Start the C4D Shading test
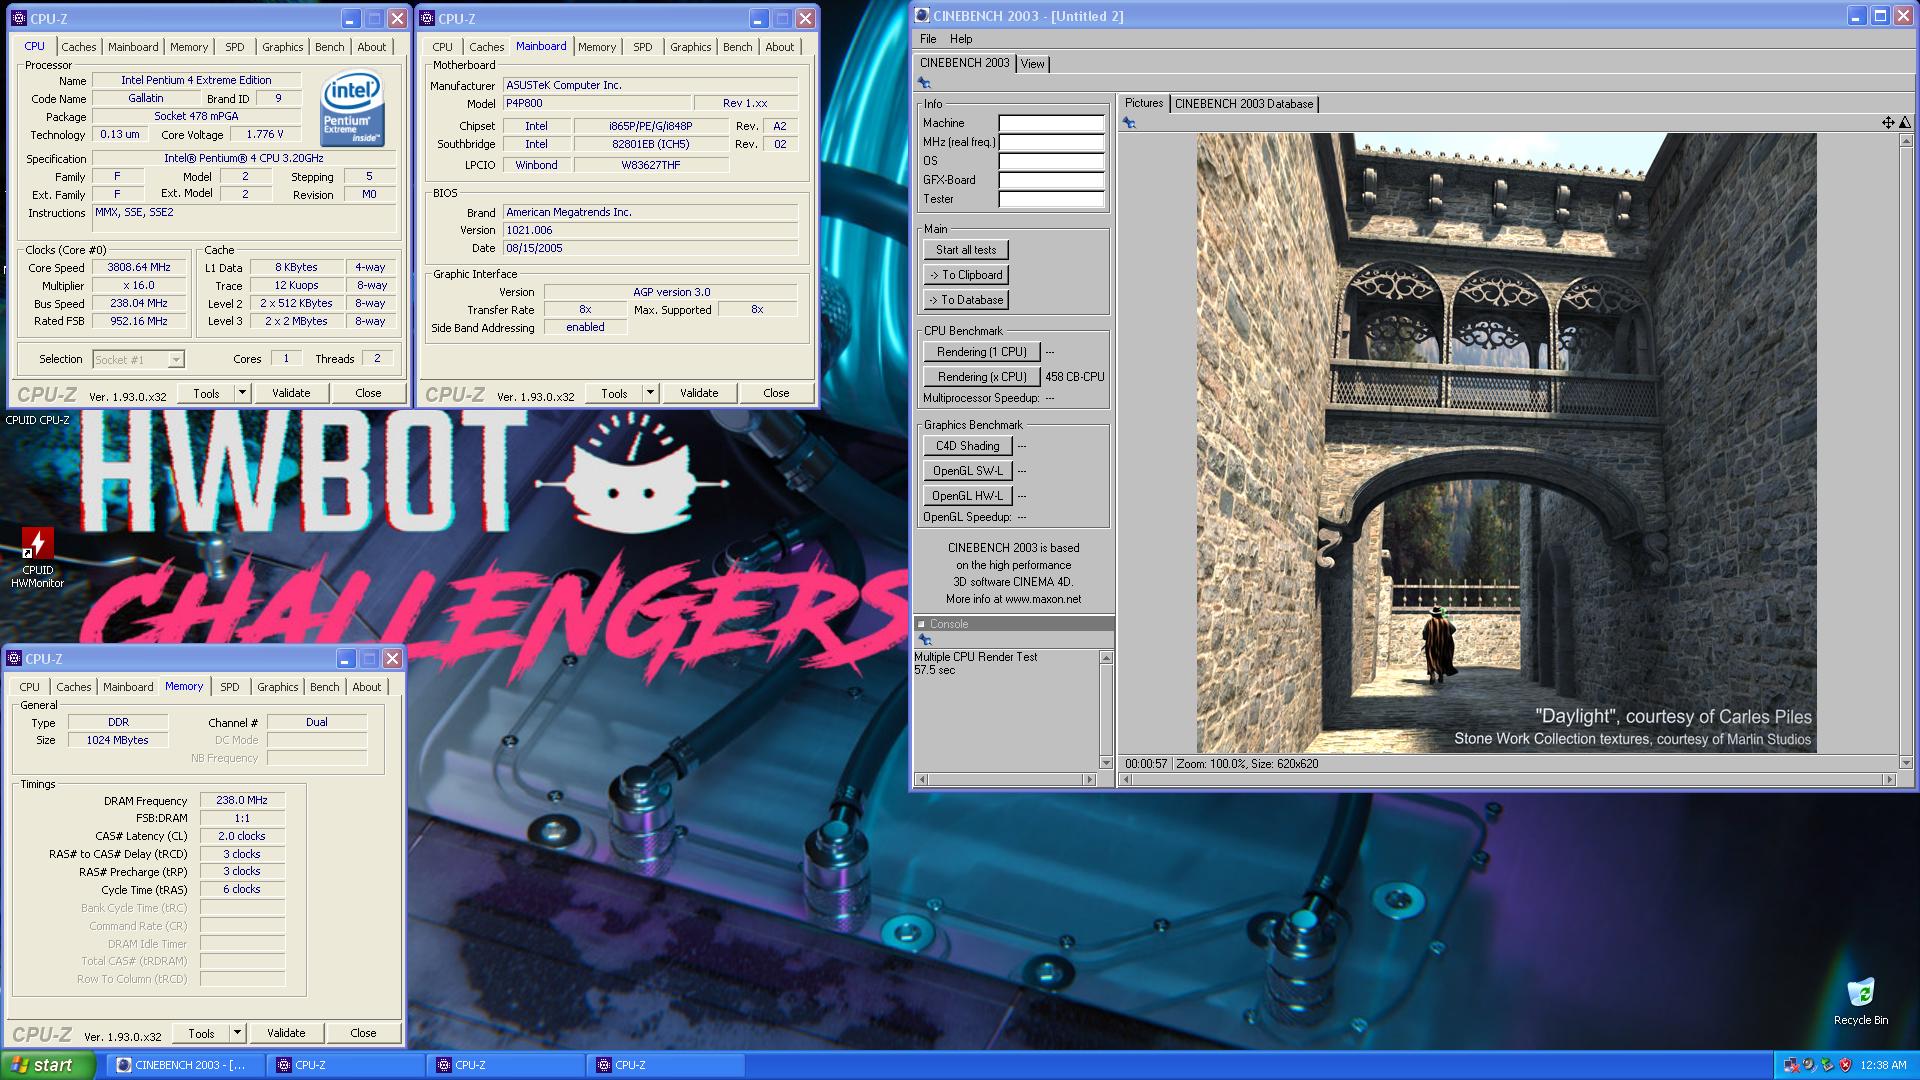The height and width of the screenshot is (1080, 1920). (x=968, y=446)
